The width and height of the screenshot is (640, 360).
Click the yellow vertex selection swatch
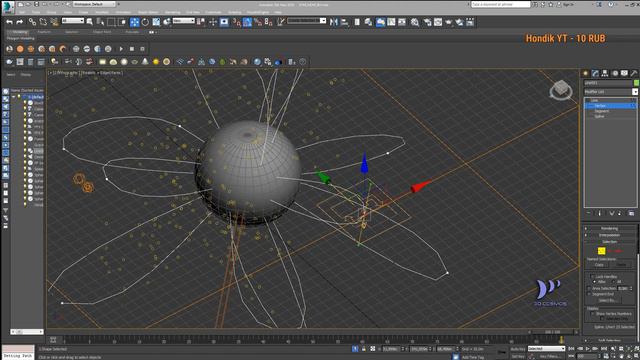(x=601, y=251)
